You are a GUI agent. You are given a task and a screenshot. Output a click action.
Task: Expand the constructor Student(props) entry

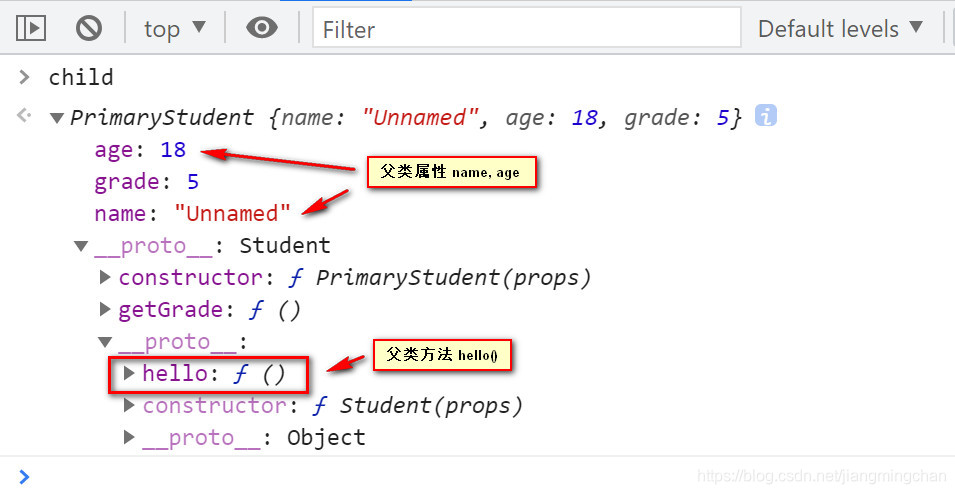click(129, 405)
